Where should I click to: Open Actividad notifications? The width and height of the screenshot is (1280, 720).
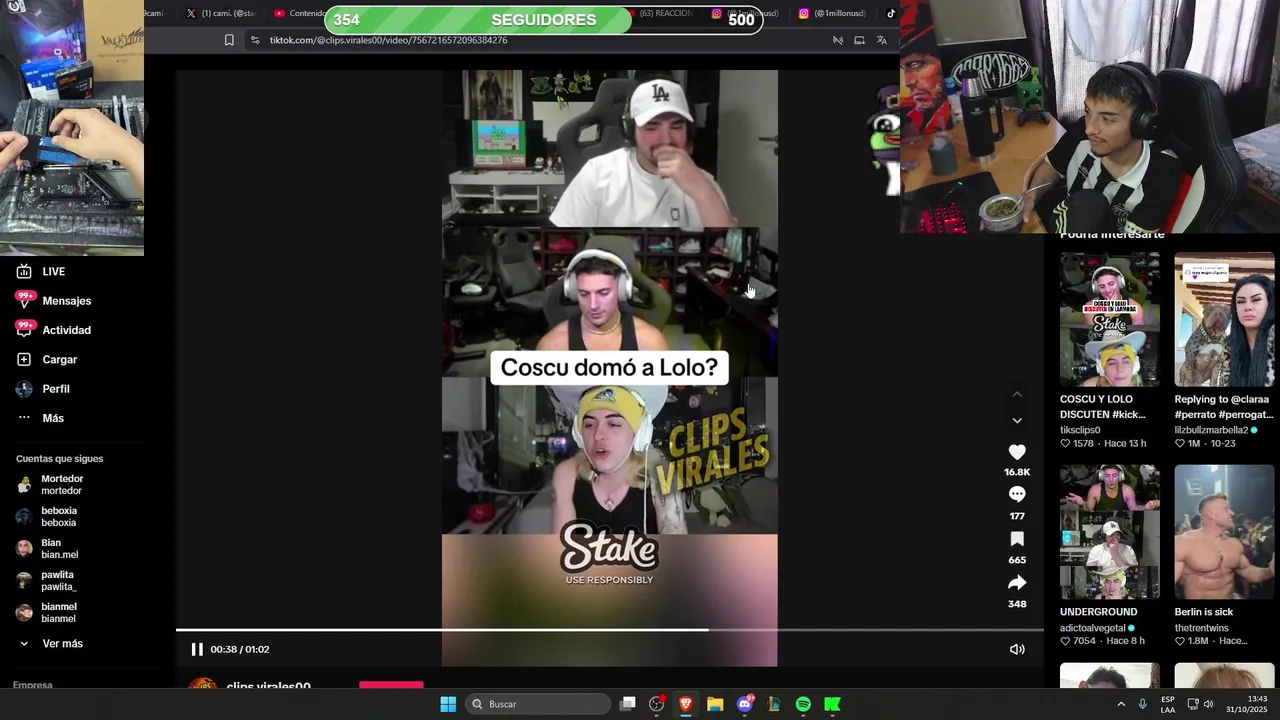point(53,330)
